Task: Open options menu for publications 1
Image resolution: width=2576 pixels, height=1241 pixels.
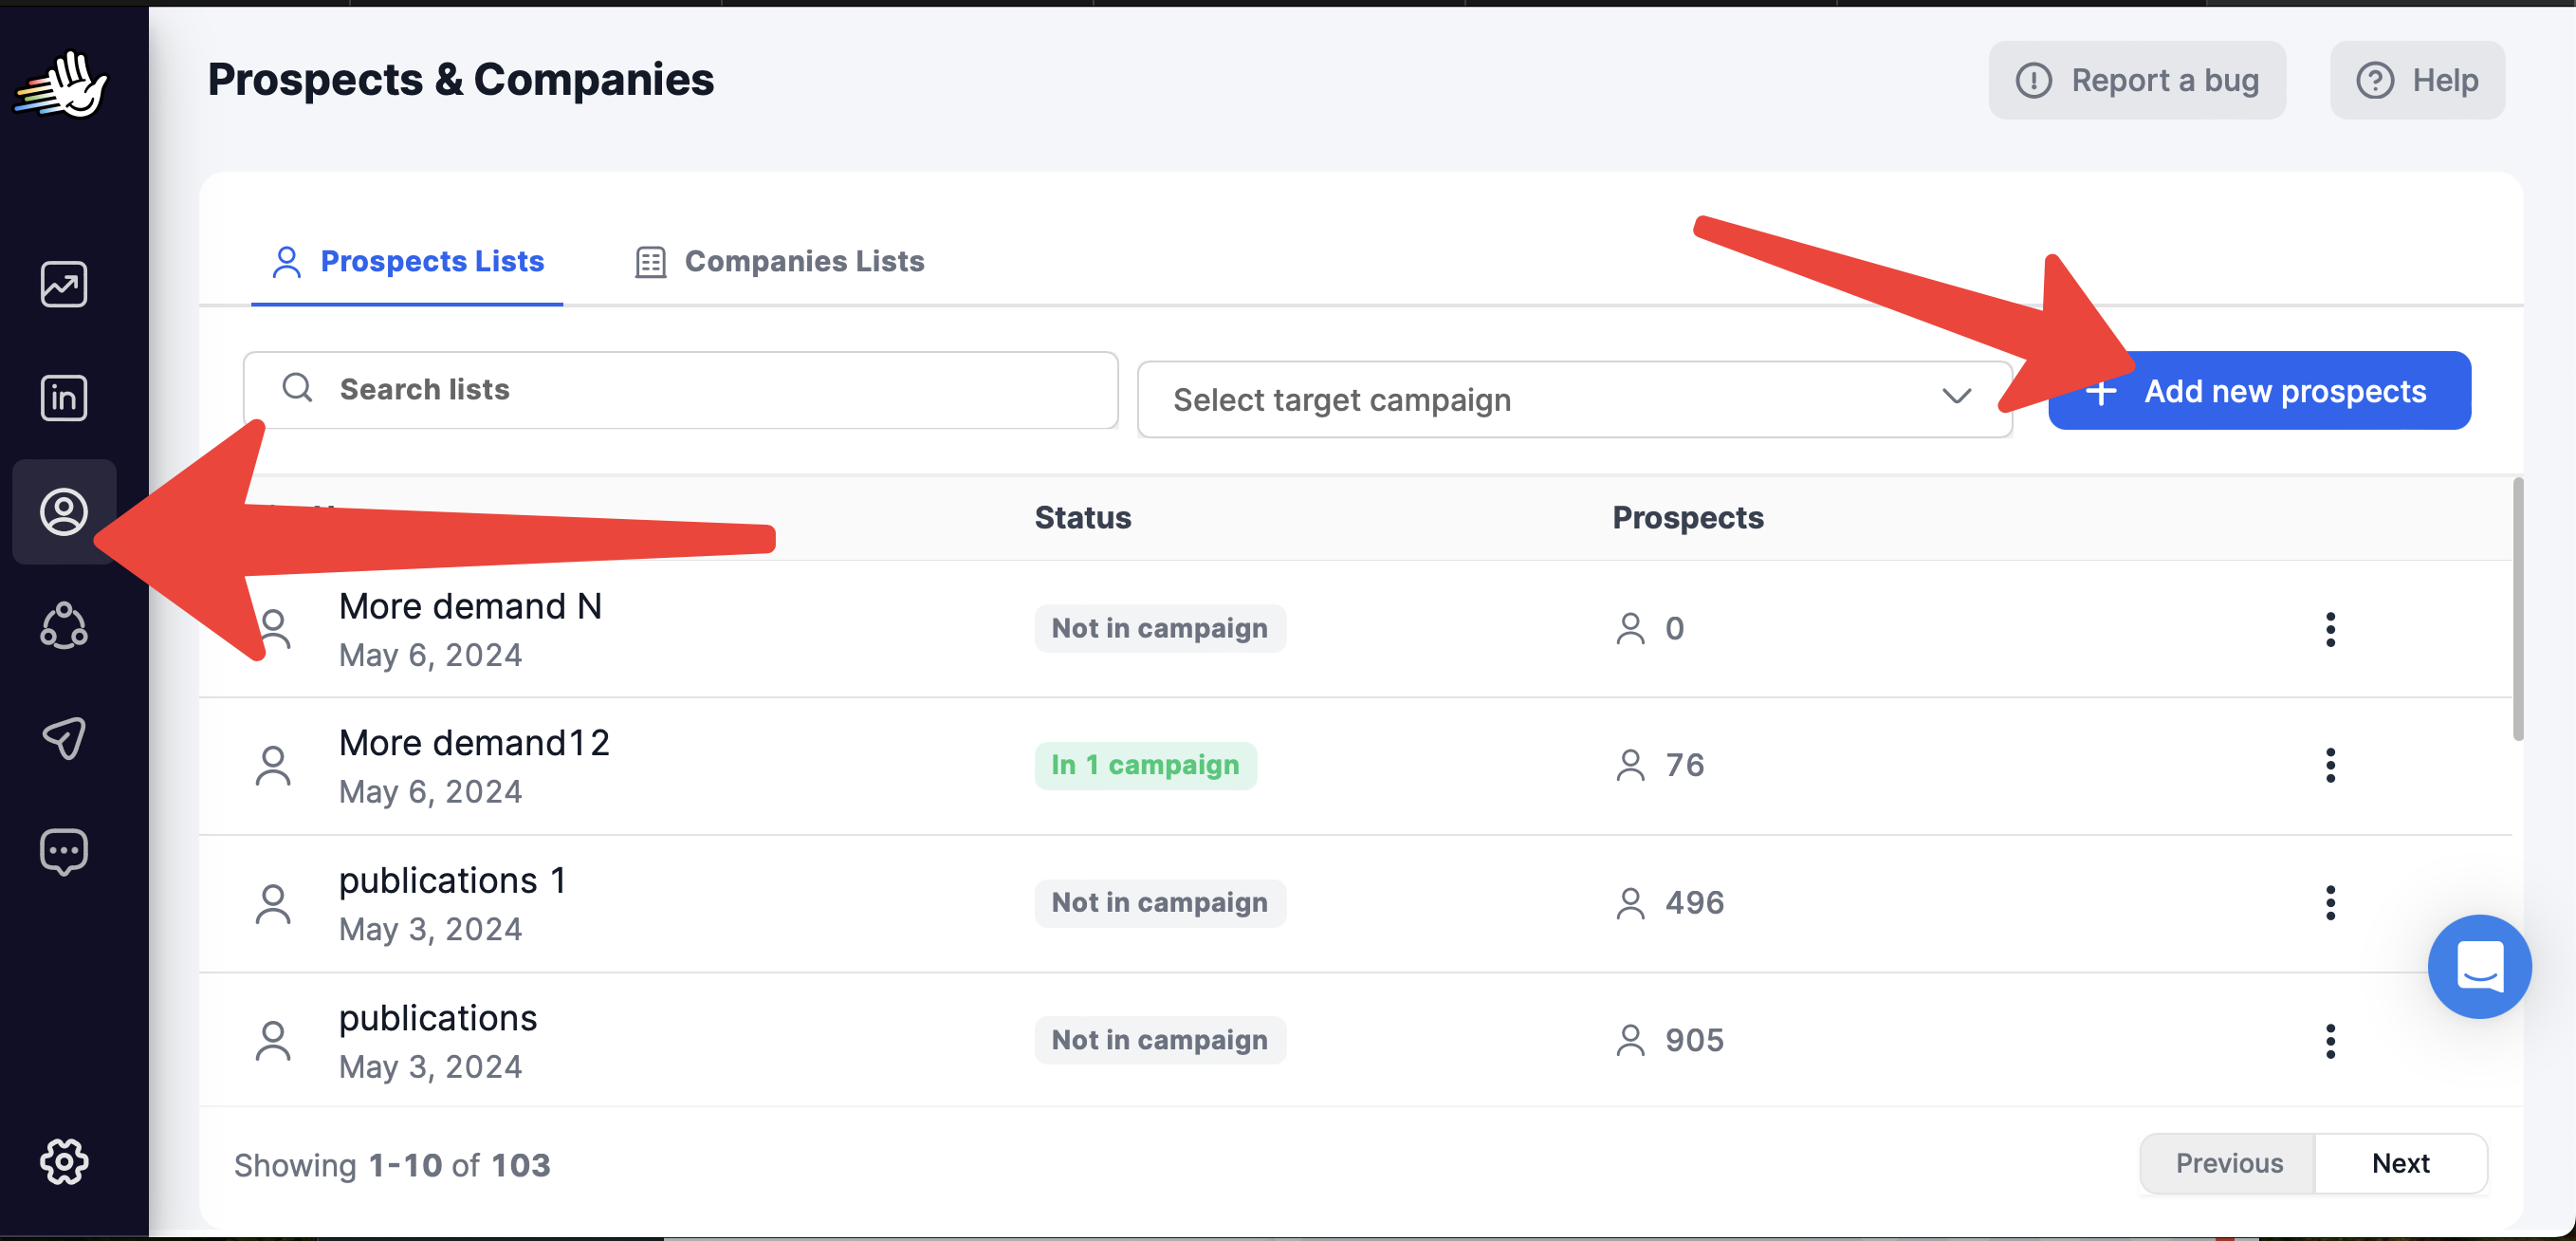Action: (2330, 903)
